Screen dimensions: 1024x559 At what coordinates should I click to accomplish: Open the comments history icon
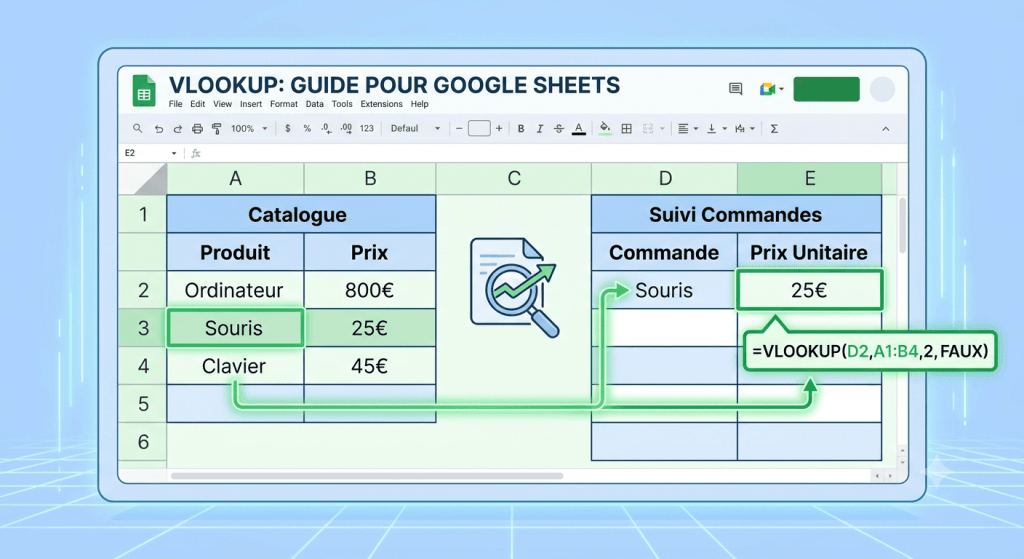click(736, 89)
